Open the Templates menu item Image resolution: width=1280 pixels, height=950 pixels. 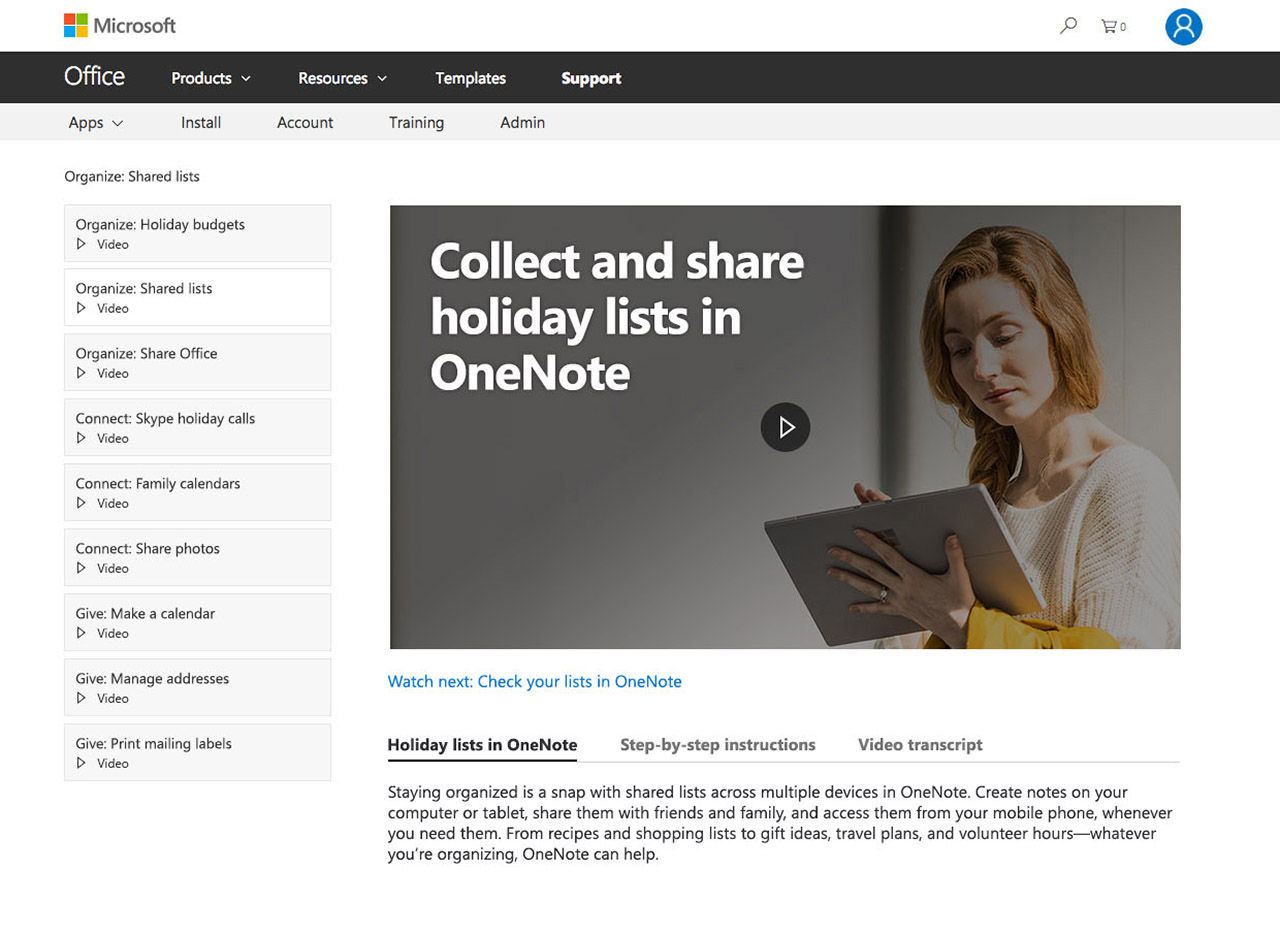470,78
